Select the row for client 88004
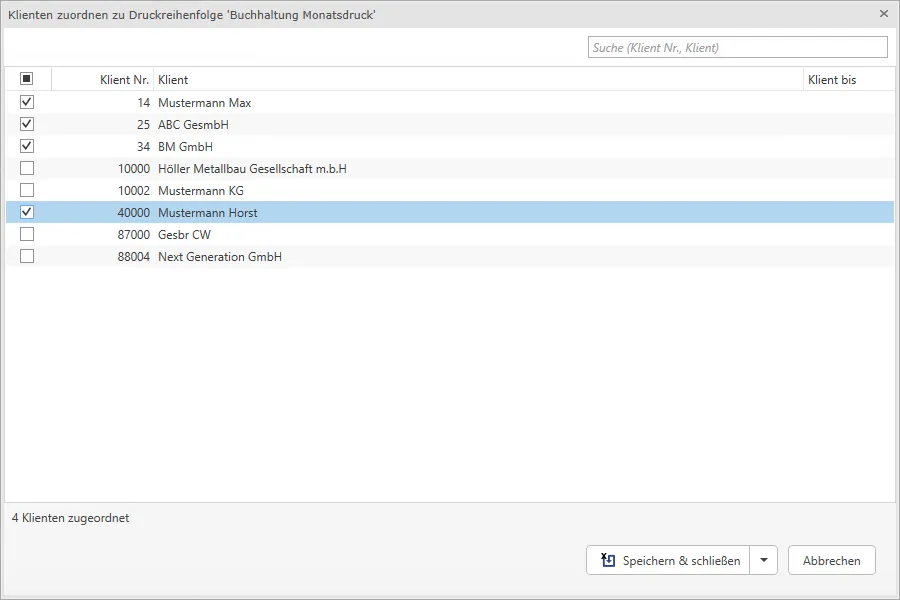This screenshot has width=900, height=600. pos(449,257)
